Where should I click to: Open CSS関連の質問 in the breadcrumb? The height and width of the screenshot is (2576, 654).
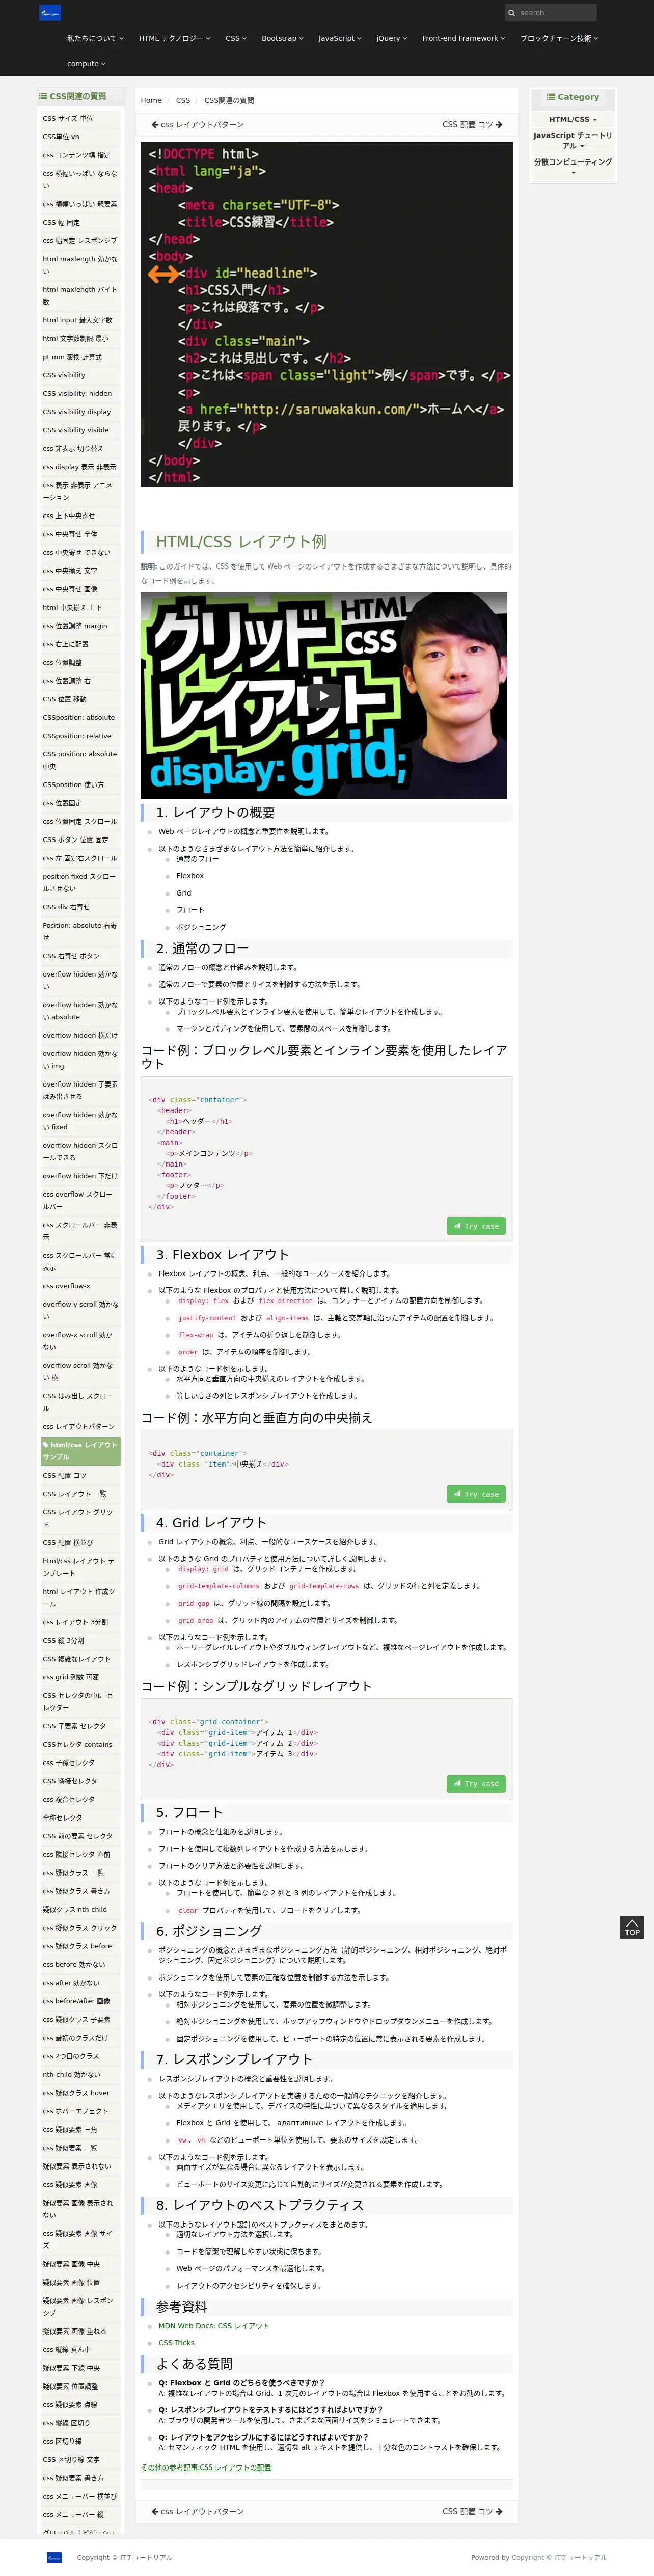229,100
